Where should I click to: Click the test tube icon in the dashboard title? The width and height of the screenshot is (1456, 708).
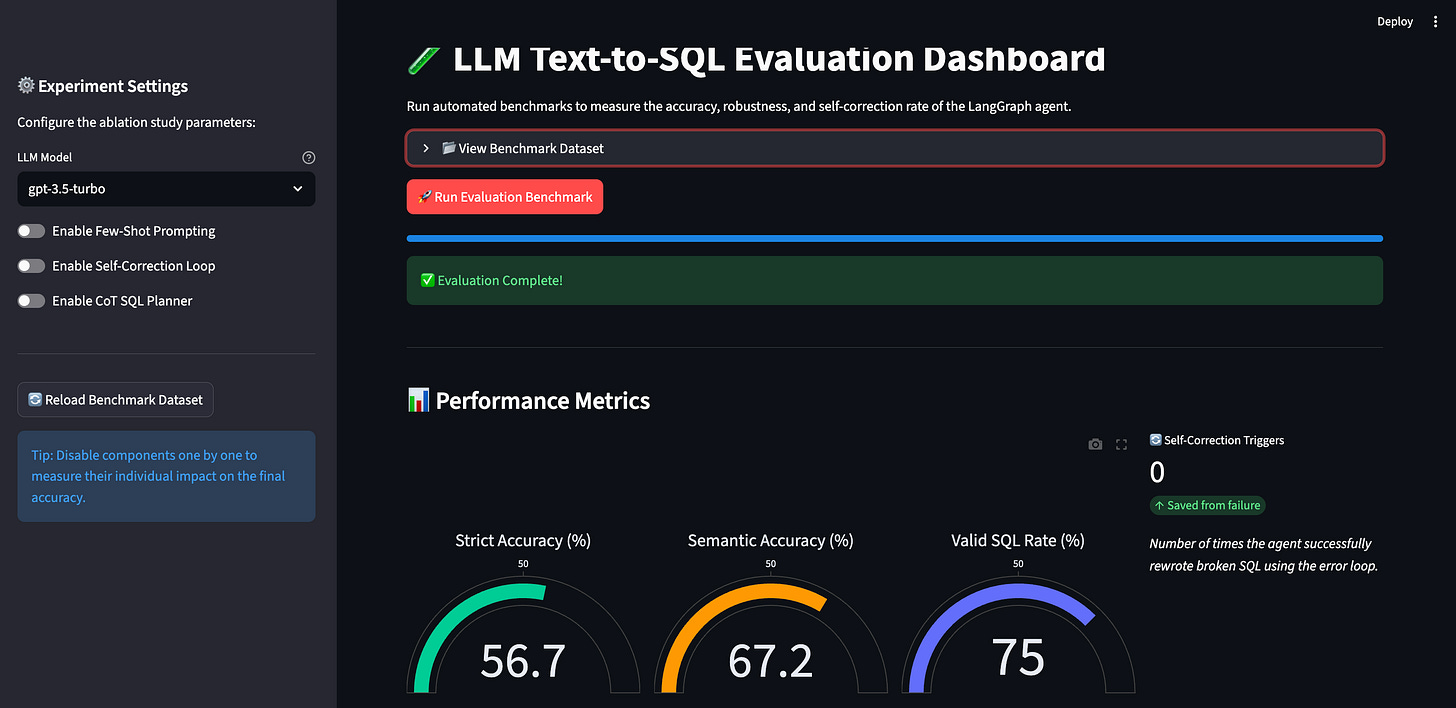[423, 59]
